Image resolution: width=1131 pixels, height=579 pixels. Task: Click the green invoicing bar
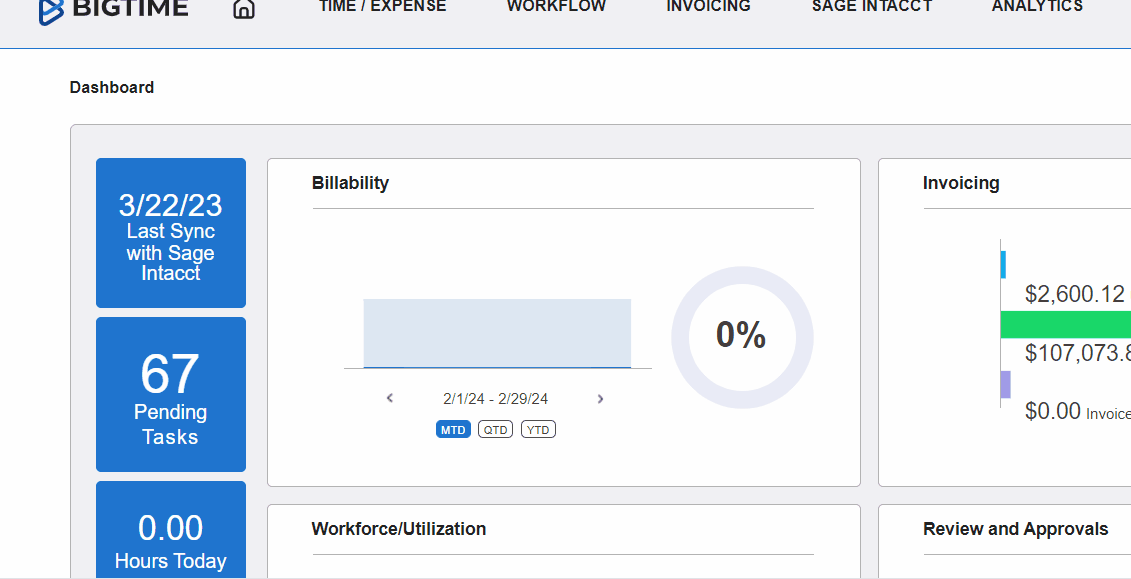click(x=1065, y=324)
